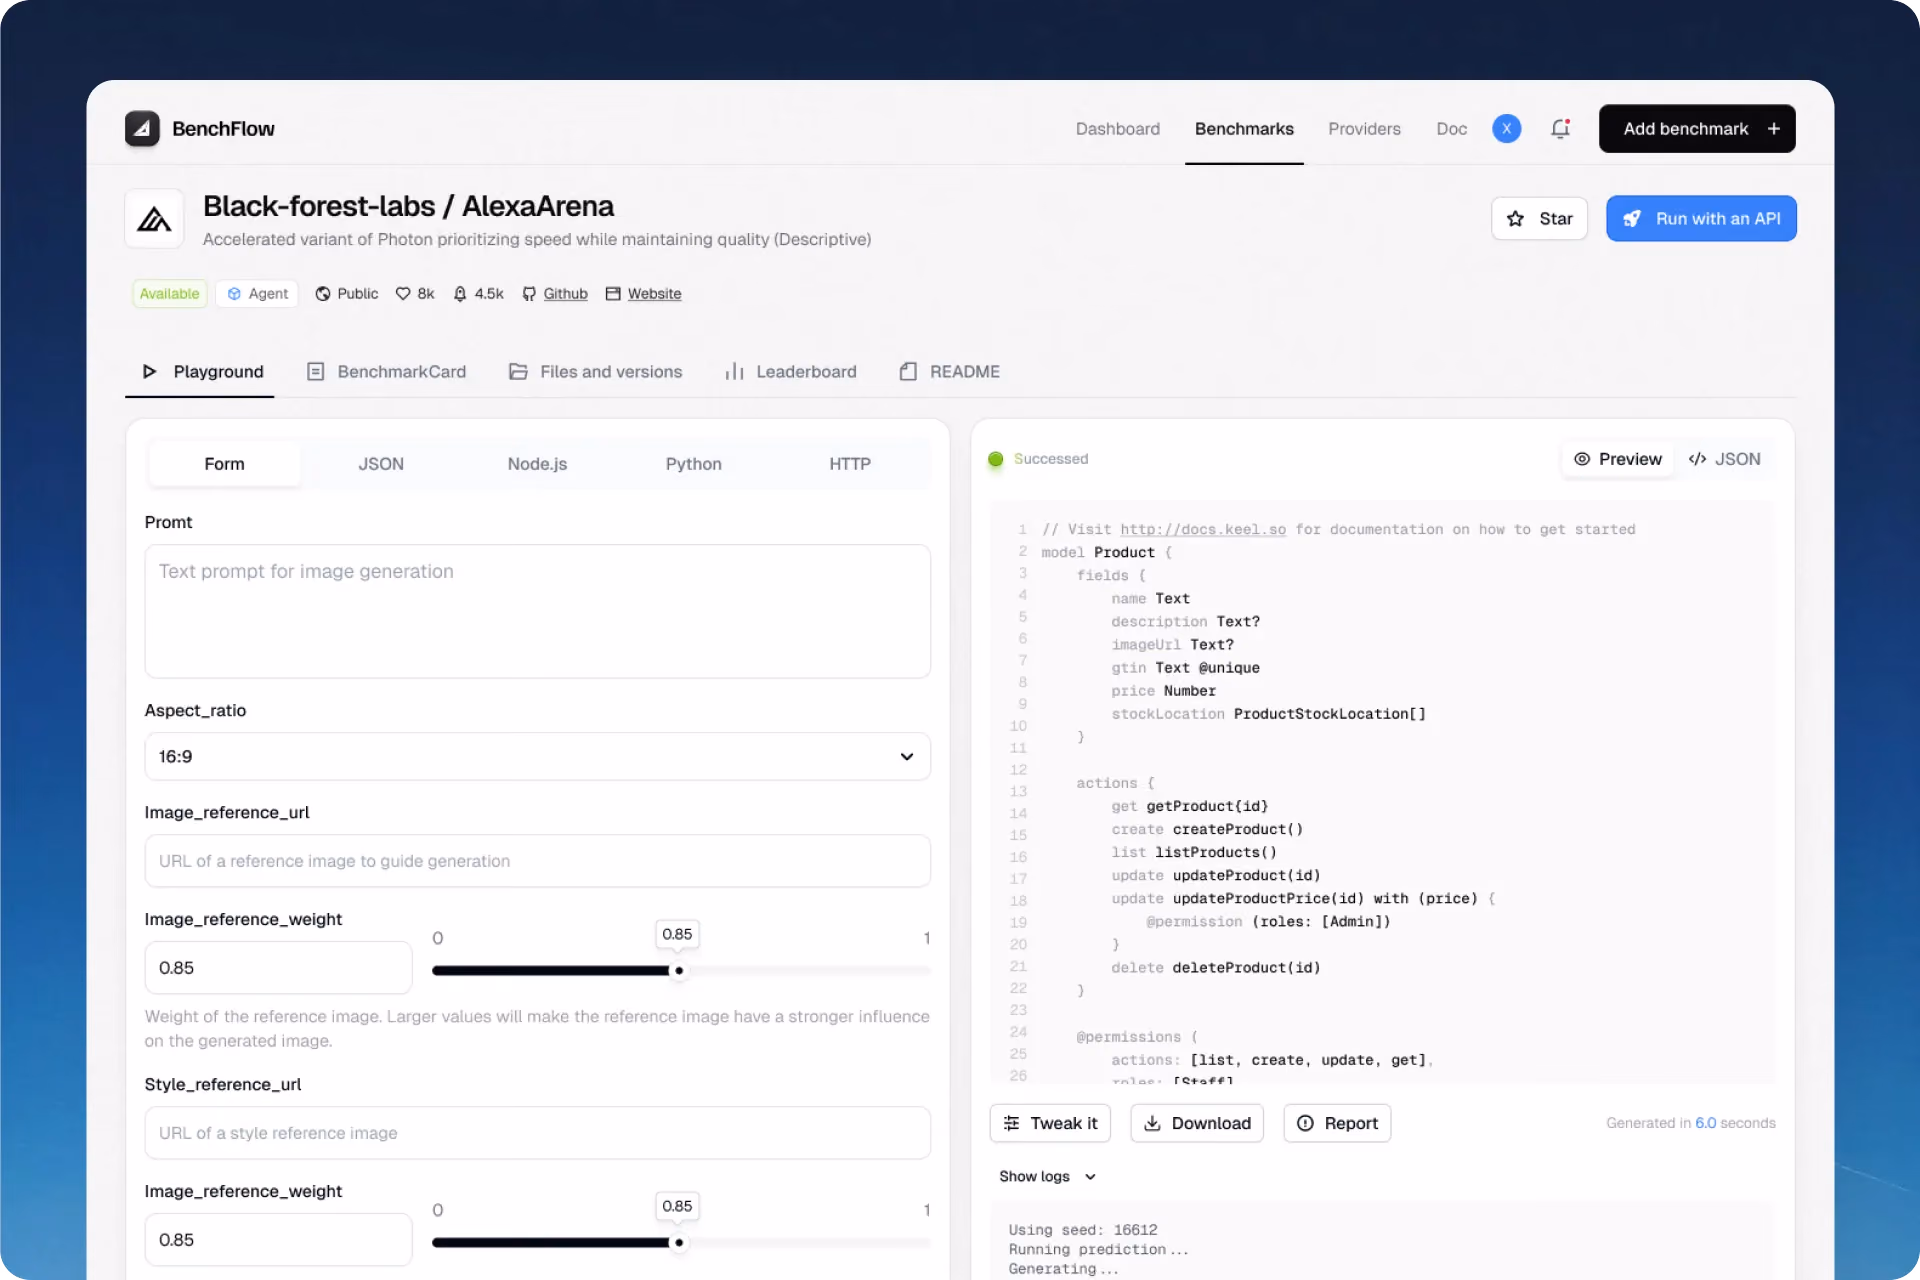
Task: Open Doc in top navigation
Action: (1451, 128)
